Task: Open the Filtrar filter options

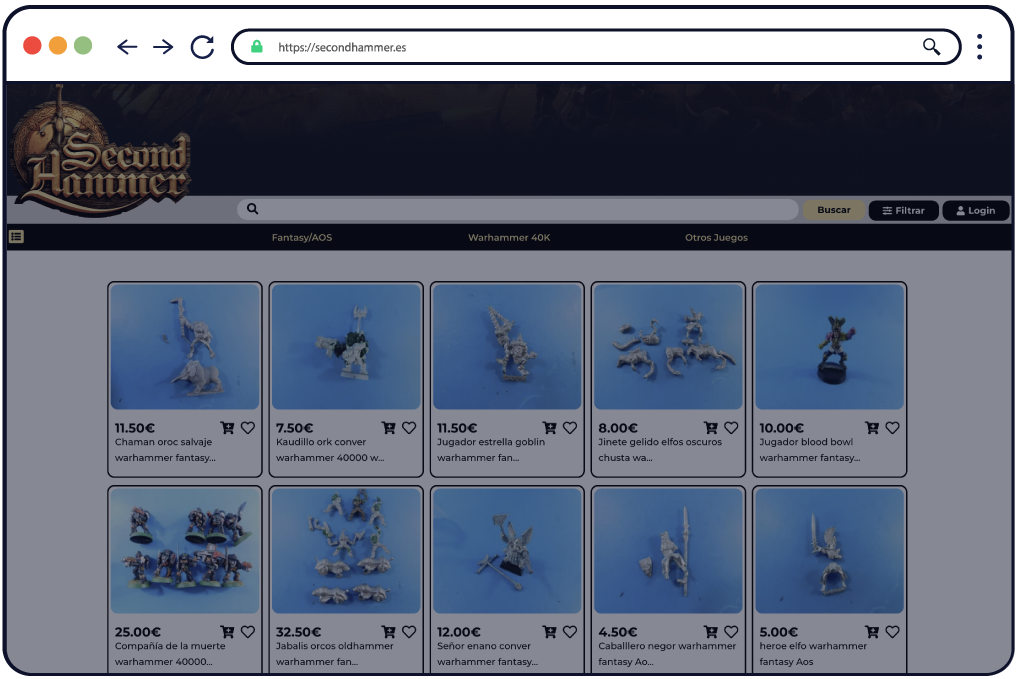Action: coord(903,210)
